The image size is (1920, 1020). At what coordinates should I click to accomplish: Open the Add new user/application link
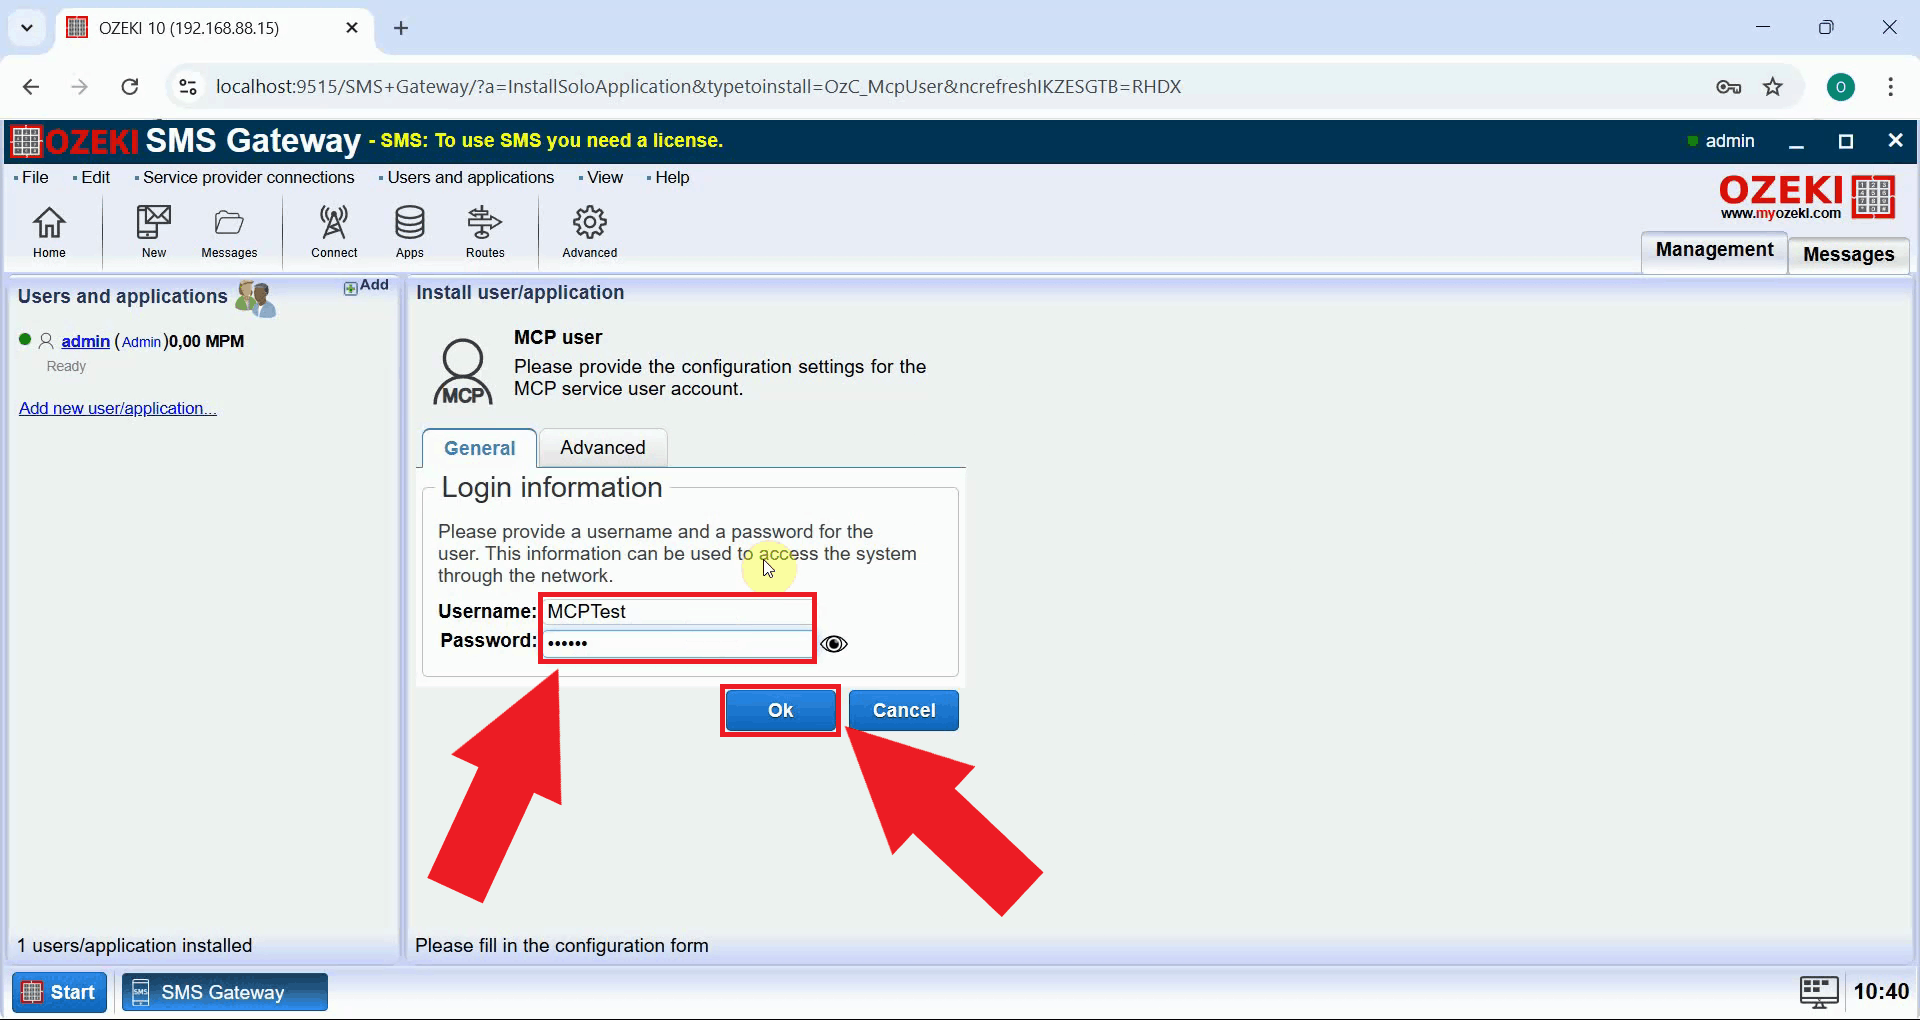click(x=116, y=408)
